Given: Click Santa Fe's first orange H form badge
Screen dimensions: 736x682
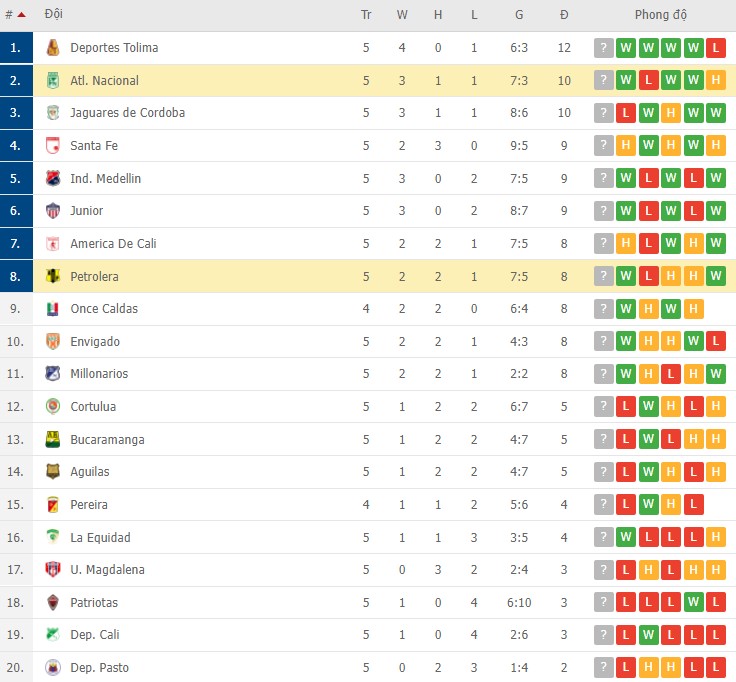Looking at the screenshot, I should tap(626, 146).
